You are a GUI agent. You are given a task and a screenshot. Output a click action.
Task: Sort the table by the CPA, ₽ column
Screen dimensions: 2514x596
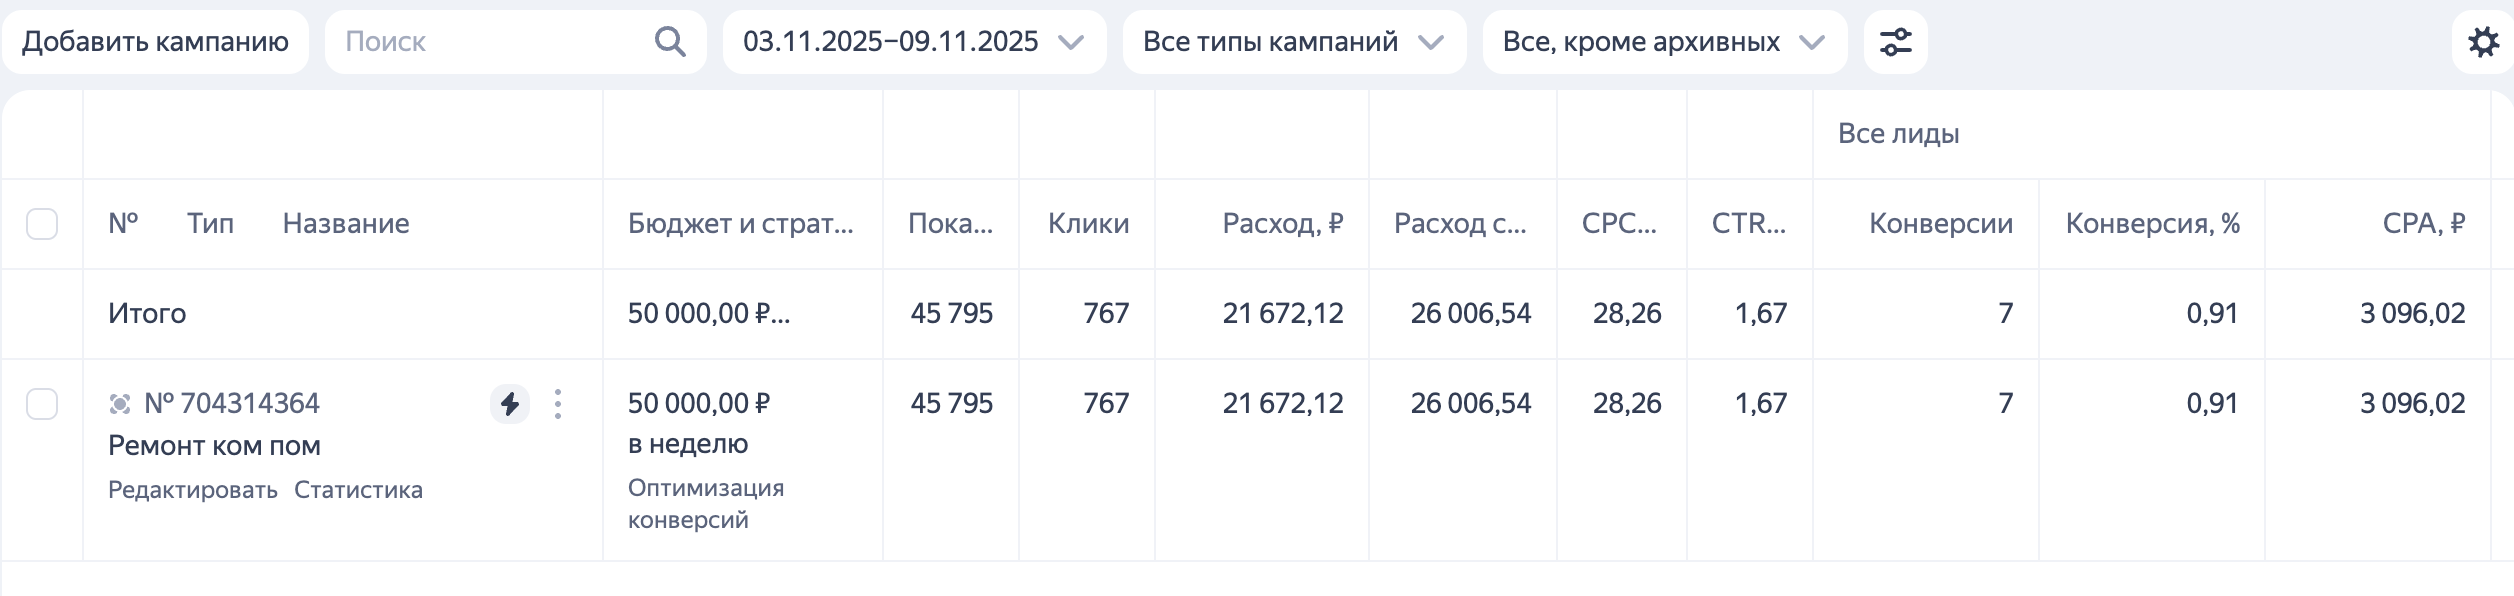point(2425,224)
